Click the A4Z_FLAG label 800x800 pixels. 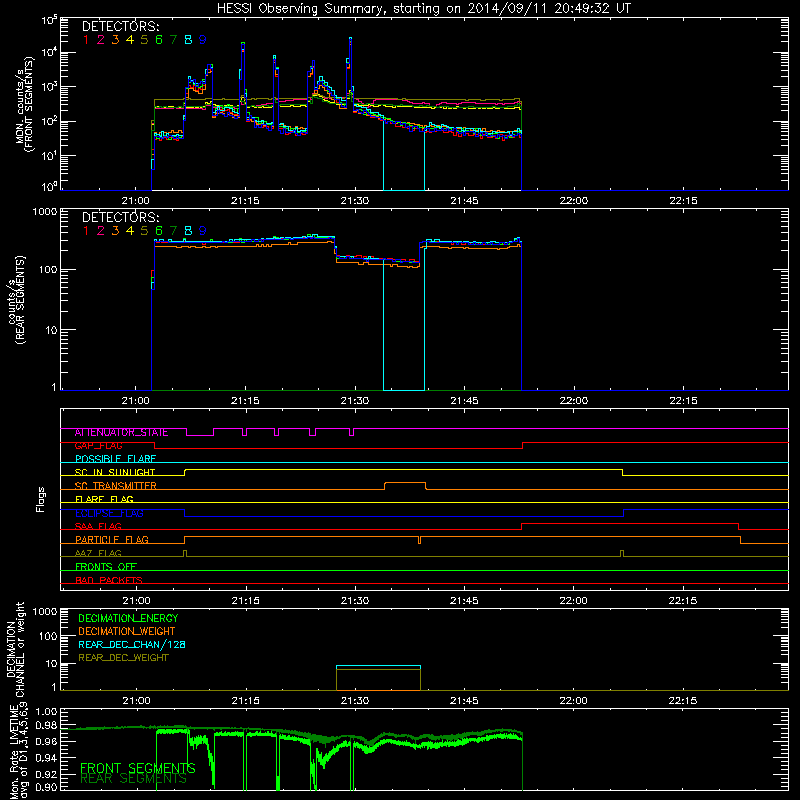coord(98,554)
